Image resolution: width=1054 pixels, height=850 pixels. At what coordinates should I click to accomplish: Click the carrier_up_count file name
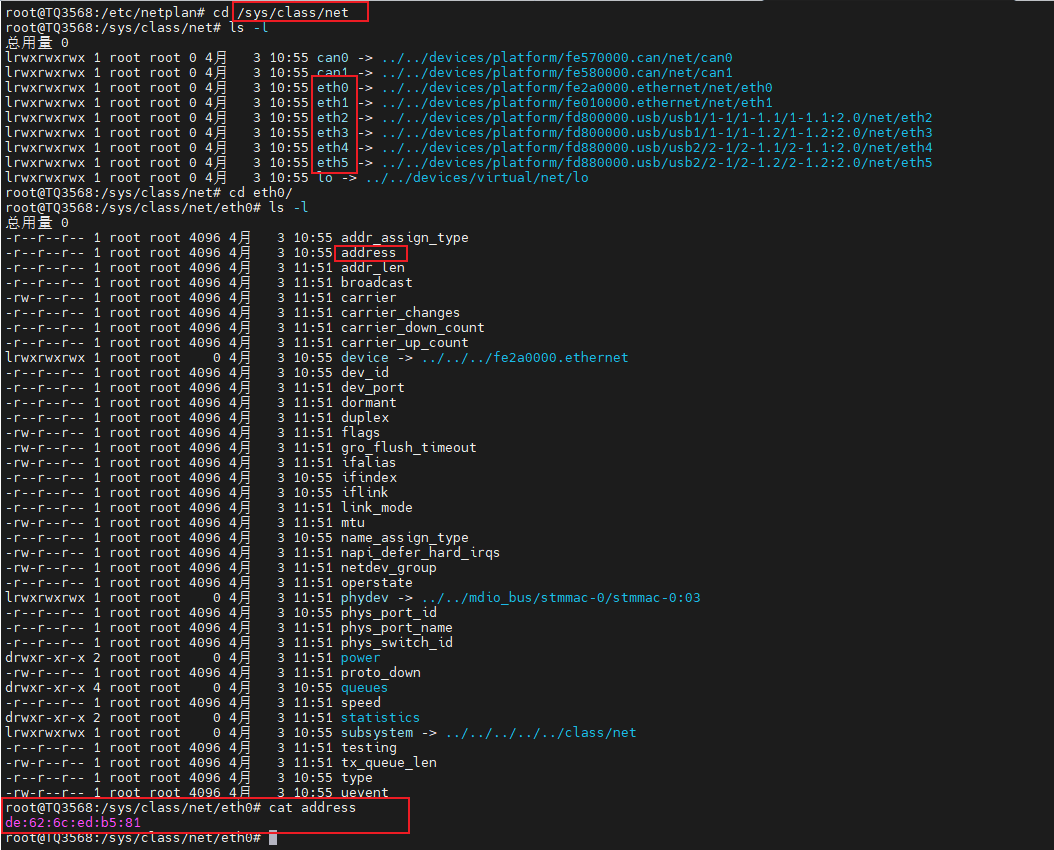405,343
